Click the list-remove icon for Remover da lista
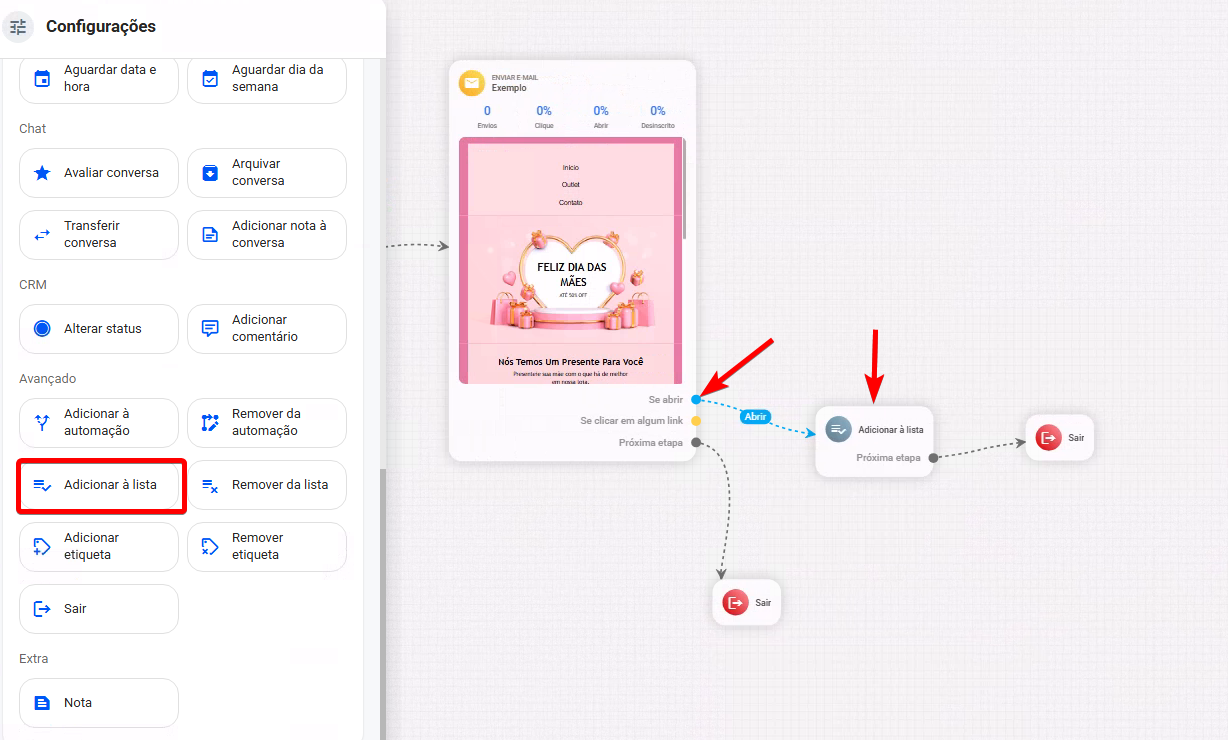 point(210,485)
